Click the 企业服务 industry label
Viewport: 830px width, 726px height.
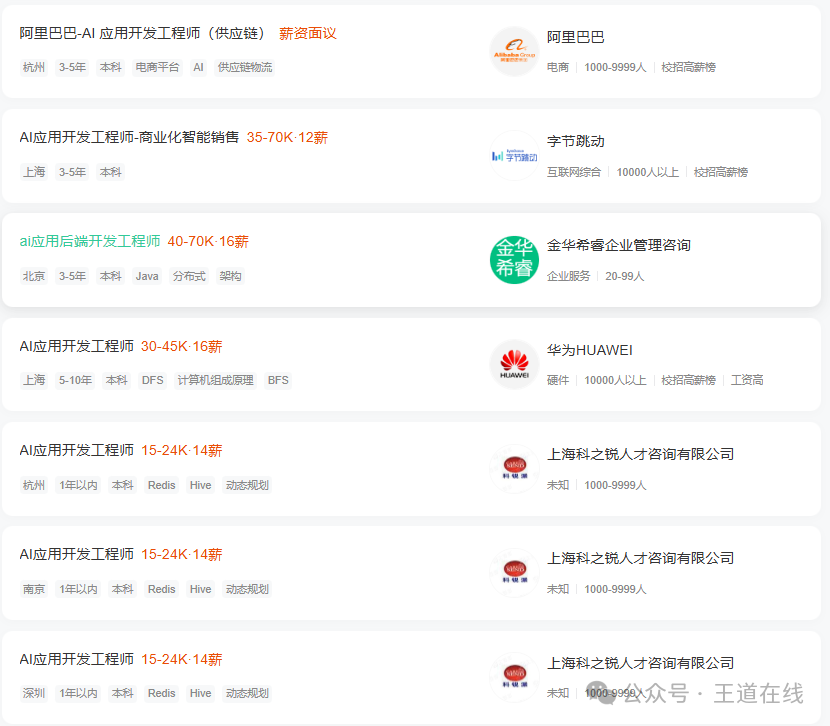coord(569,276)
